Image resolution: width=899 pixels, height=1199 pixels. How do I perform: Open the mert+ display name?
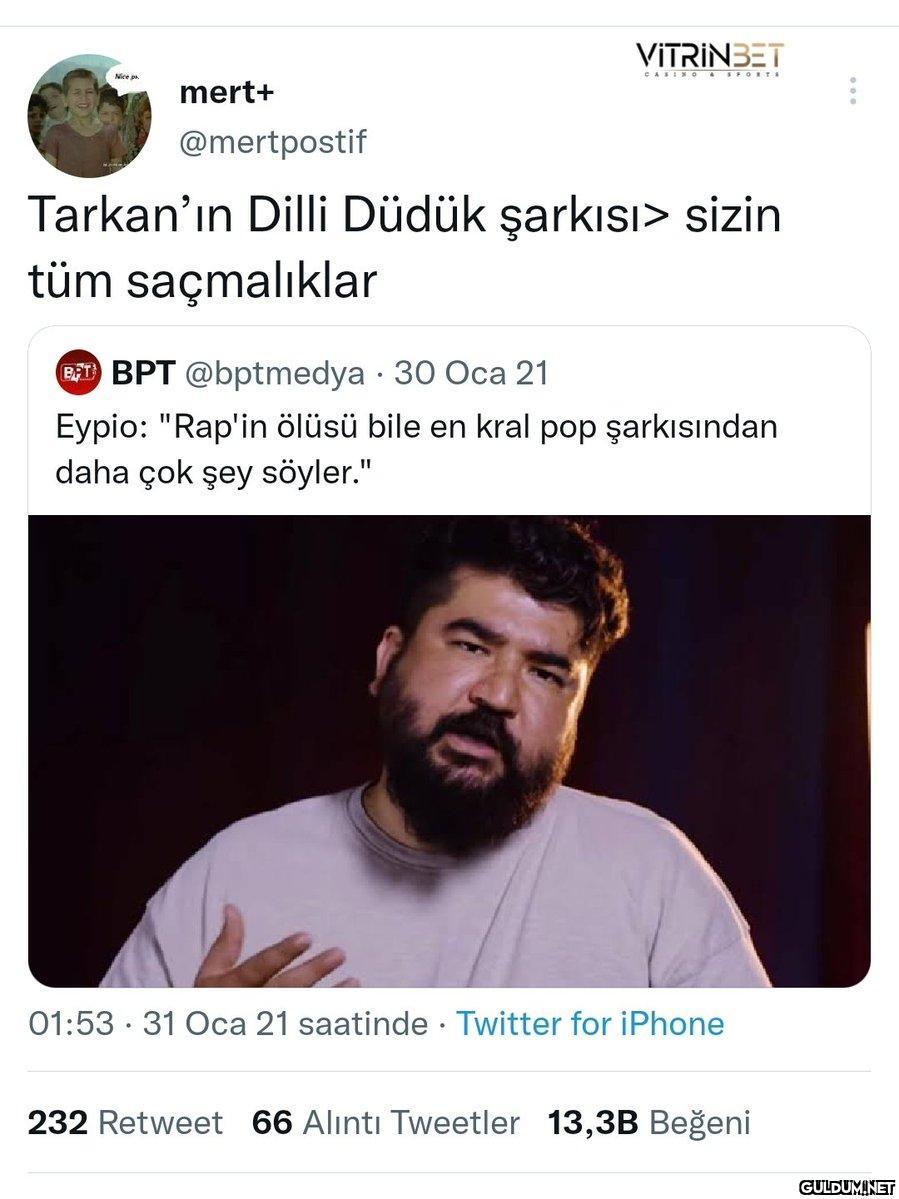[x=226, y=93]
